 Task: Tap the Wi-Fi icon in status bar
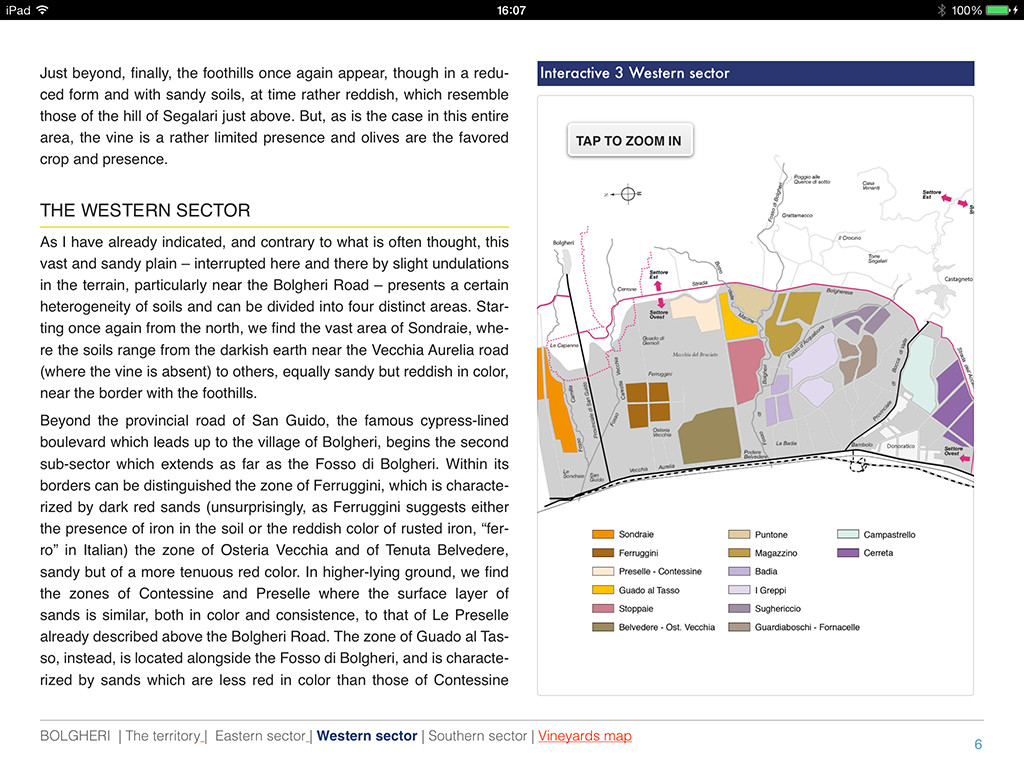click(x=42, y=10)
